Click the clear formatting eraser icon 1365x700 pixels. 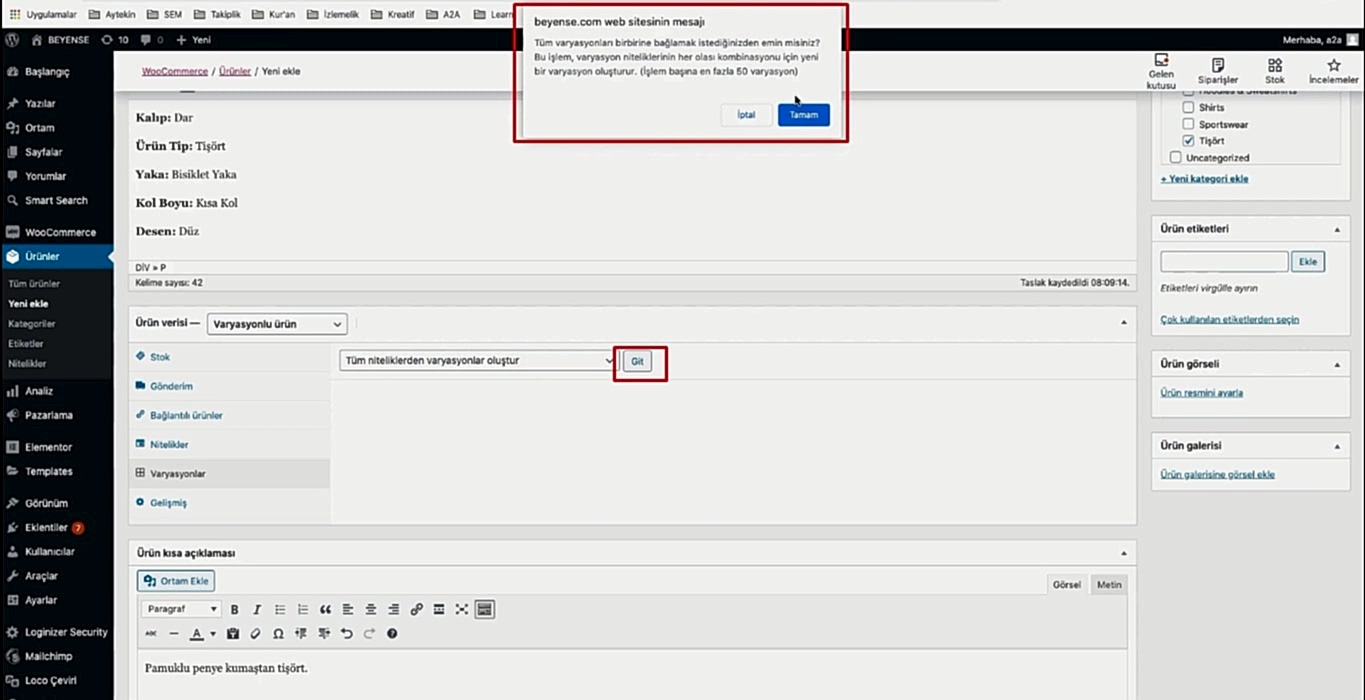pyautogui.click(x=255, y=633)
